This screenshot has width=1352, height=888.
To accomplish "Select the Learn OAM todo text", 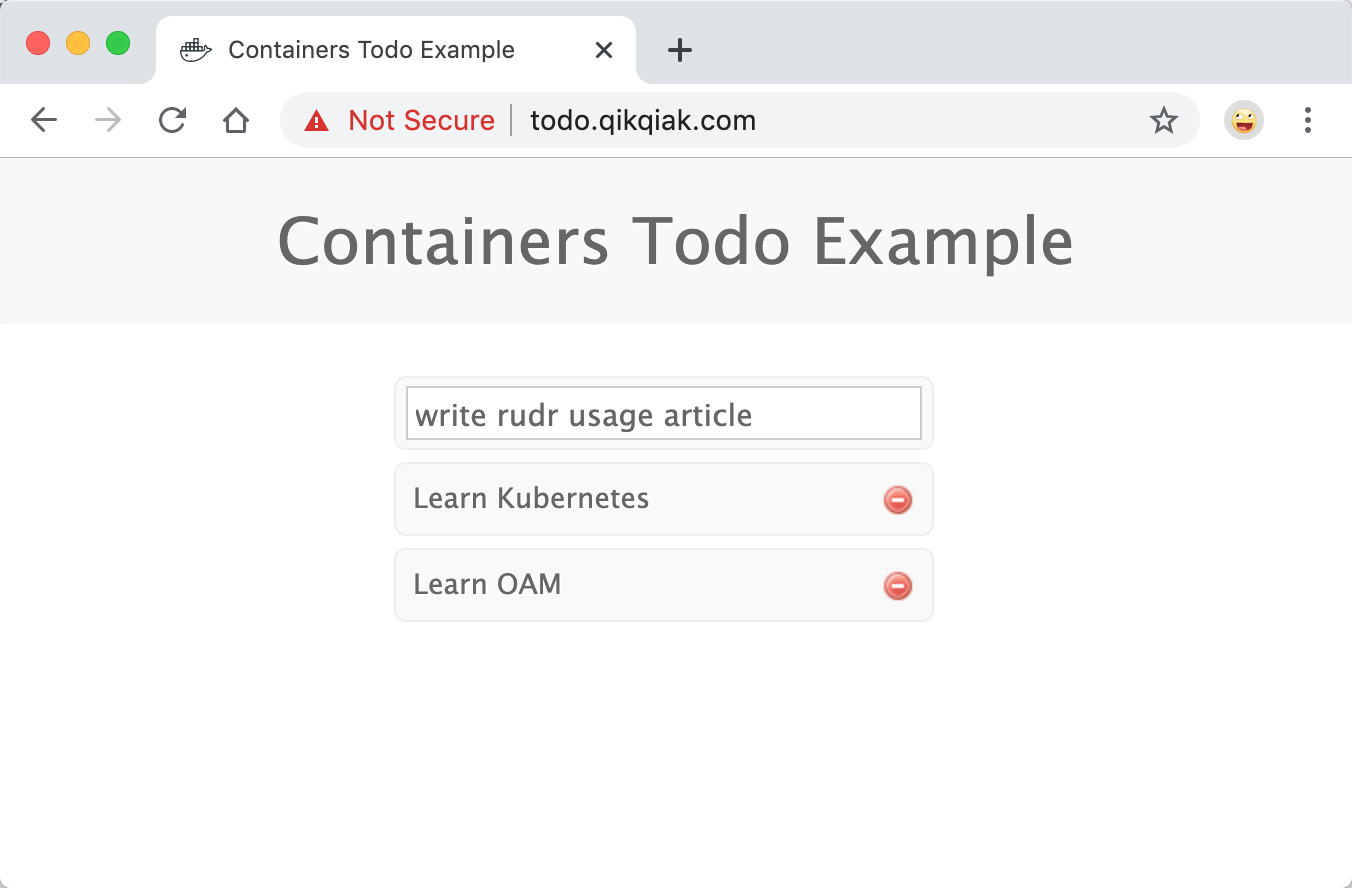I will (487, 584).
